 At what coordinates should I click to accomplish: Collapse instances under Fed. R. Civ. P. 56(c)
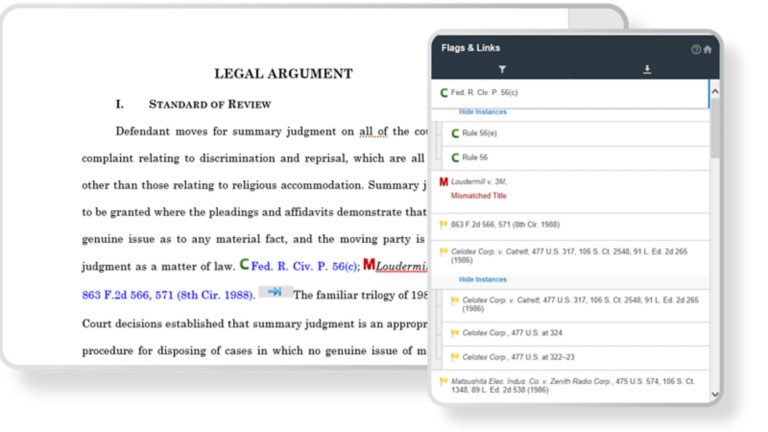482,112
